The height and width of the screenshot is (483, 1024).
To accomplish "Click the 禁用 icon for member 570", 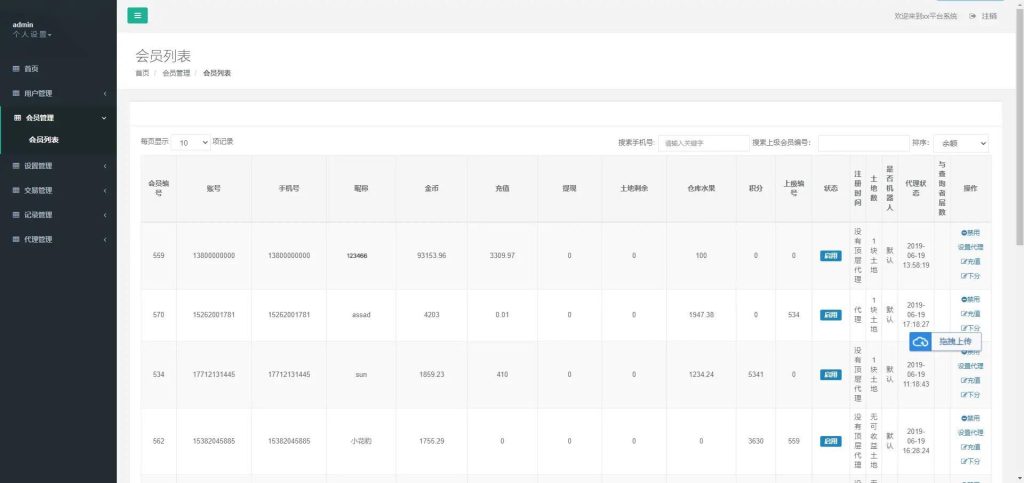I will point(964,299).
